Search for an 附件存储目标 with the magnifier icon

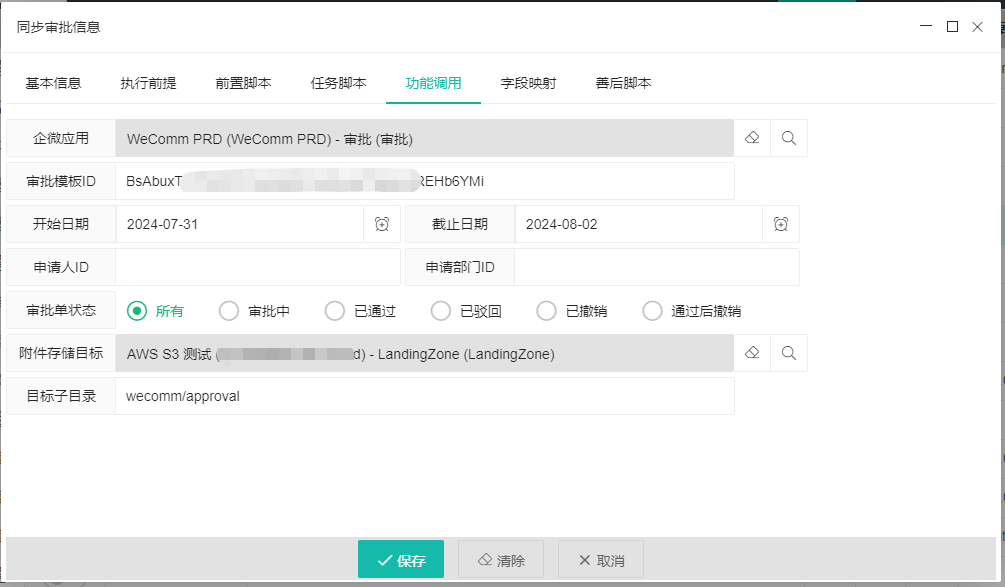coord(789,353)
